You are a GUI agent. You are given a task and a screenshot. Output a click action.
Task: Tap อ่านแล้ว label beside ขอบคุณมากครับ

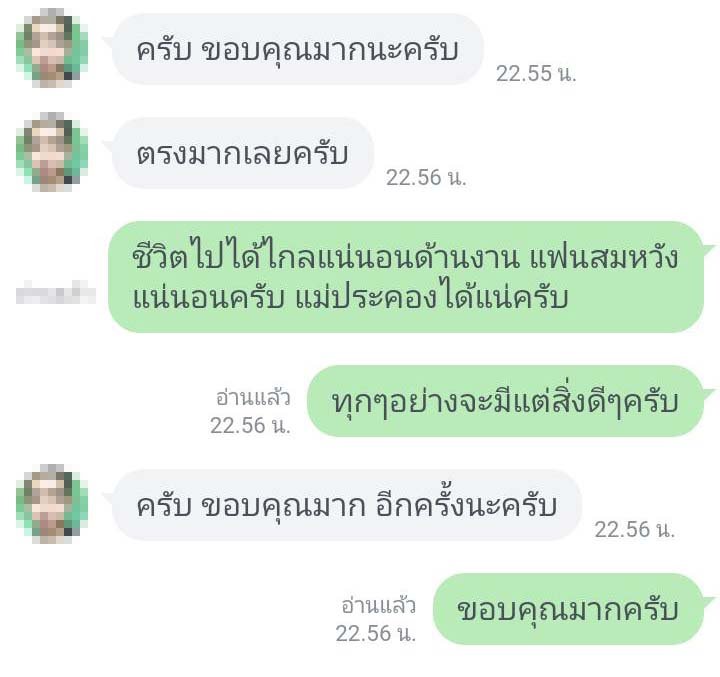coord(378,605)
